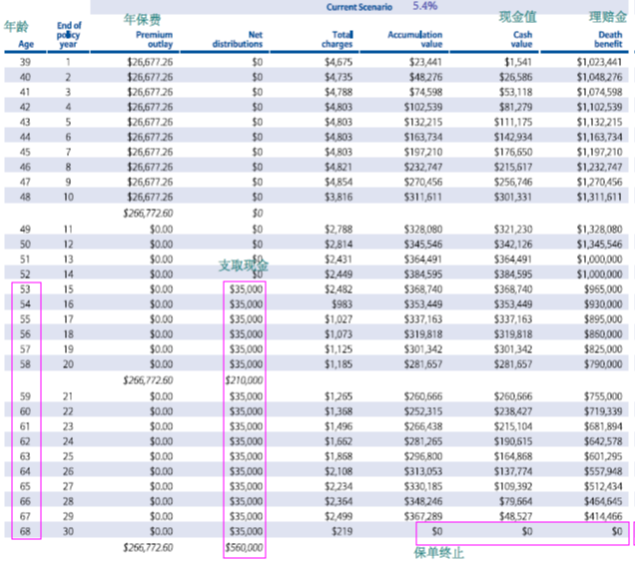Click death benefit $755,000 at age 59

603,396
